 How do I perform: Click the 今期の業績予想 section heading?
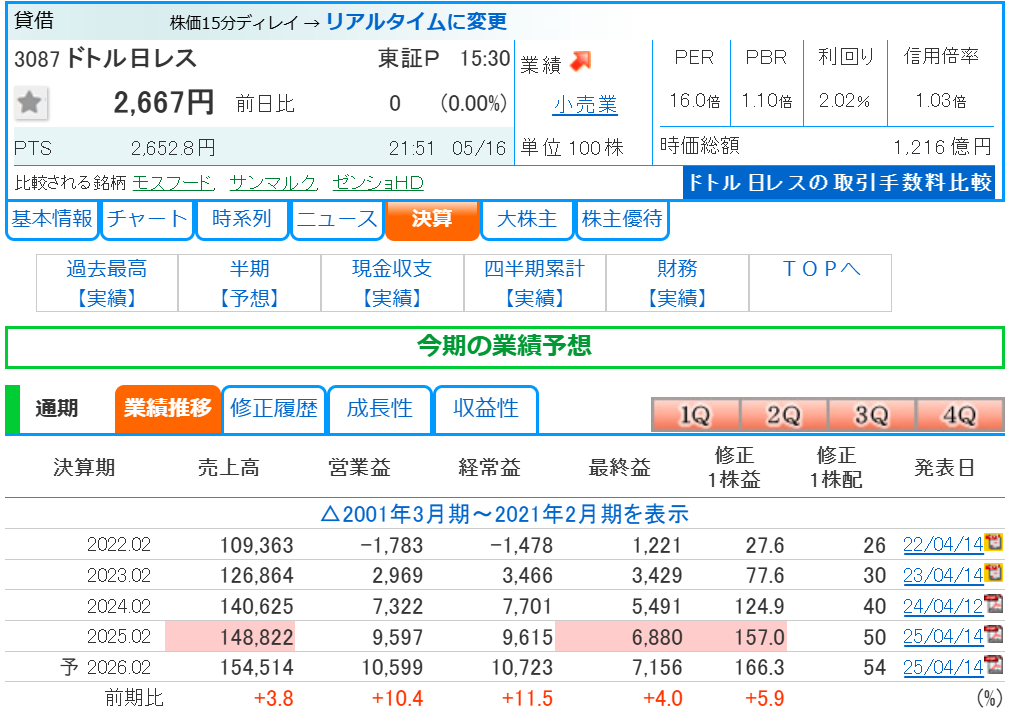click(x=505, y=346)
